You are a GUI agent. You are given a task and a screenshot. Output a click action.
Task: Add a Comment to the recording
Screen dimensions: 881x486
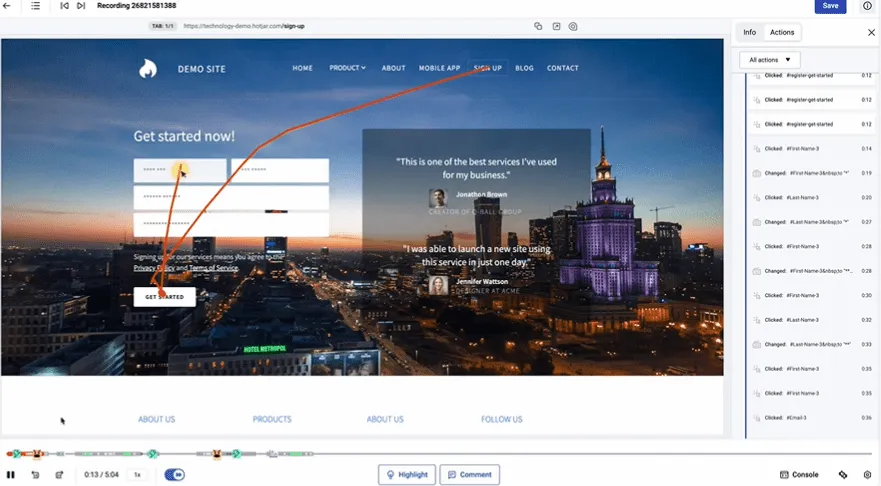coord(470,475)
